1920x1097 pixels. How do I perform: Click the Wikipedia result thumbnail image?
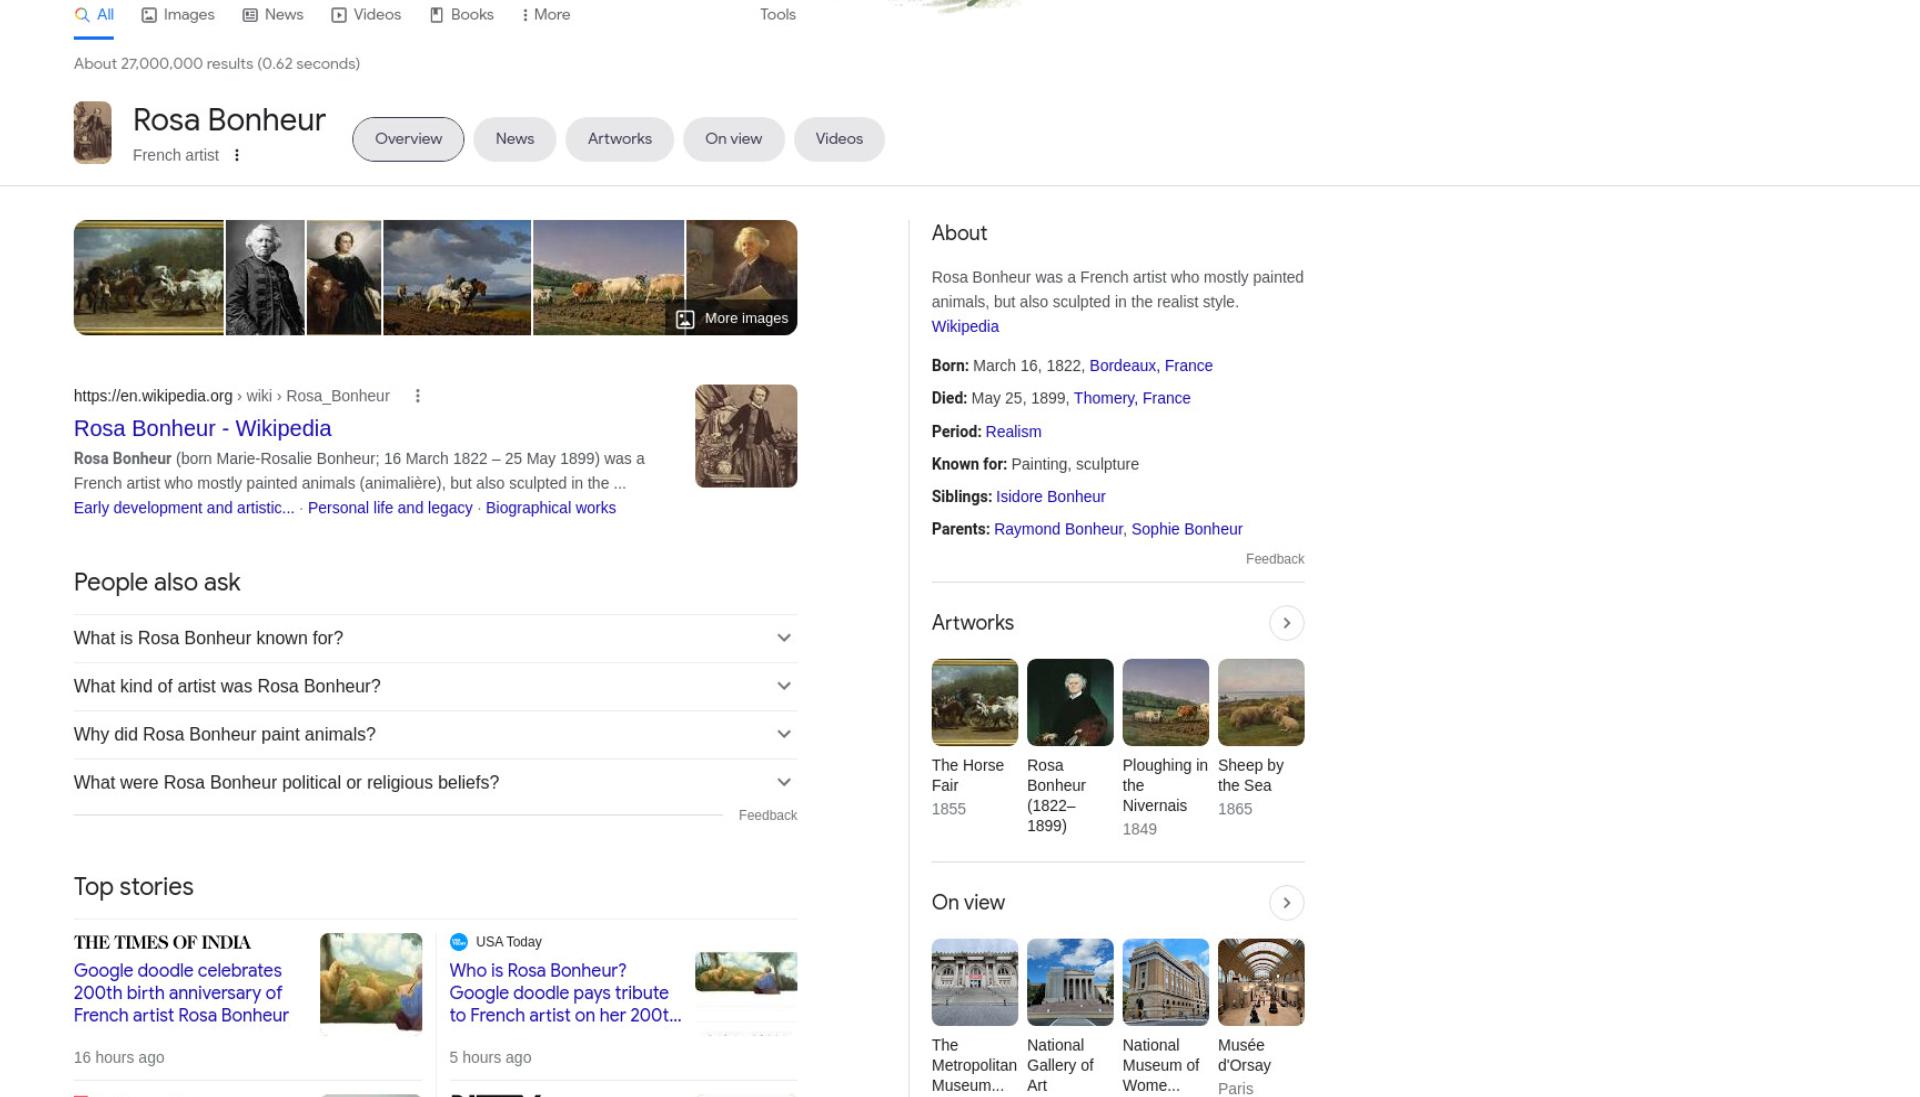[746, 436]
